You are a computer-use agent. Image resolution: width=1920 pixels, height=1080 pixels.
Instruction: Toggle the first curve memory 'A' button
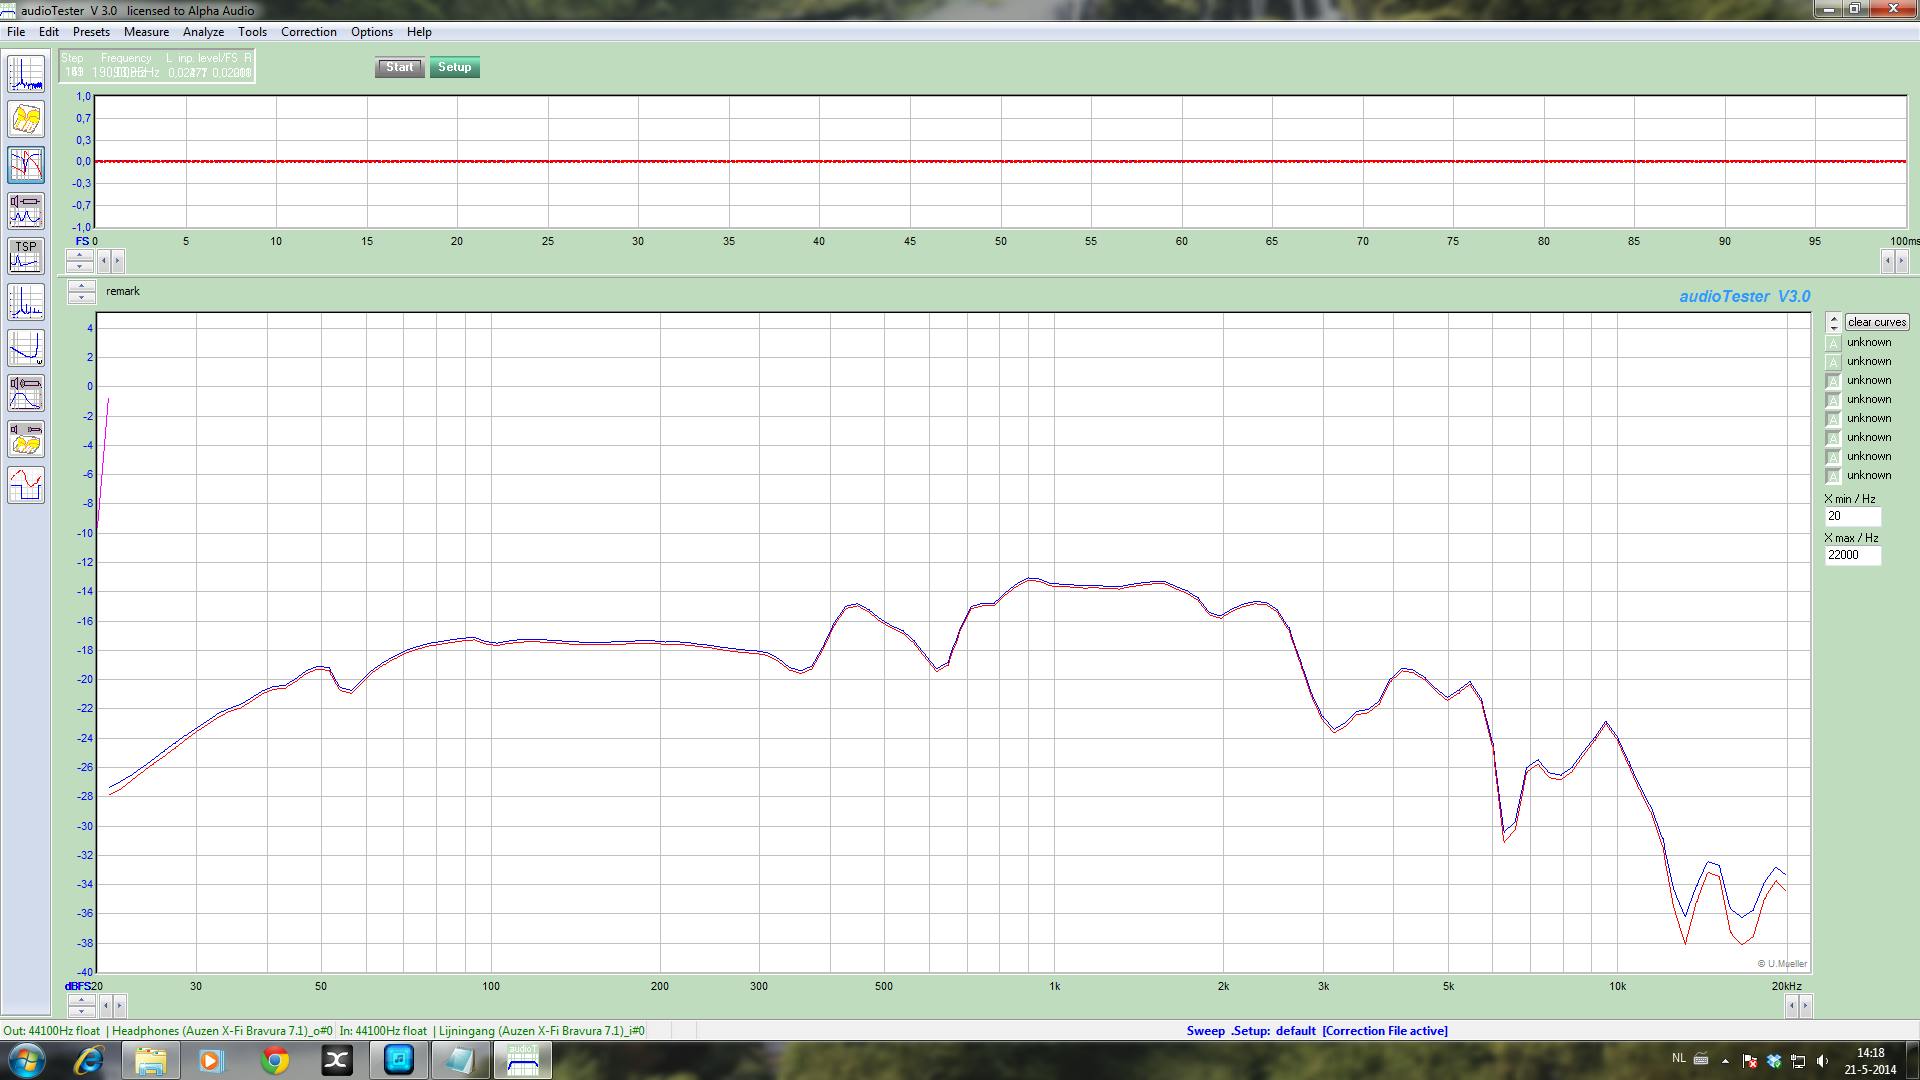(x=1833, y=343)
